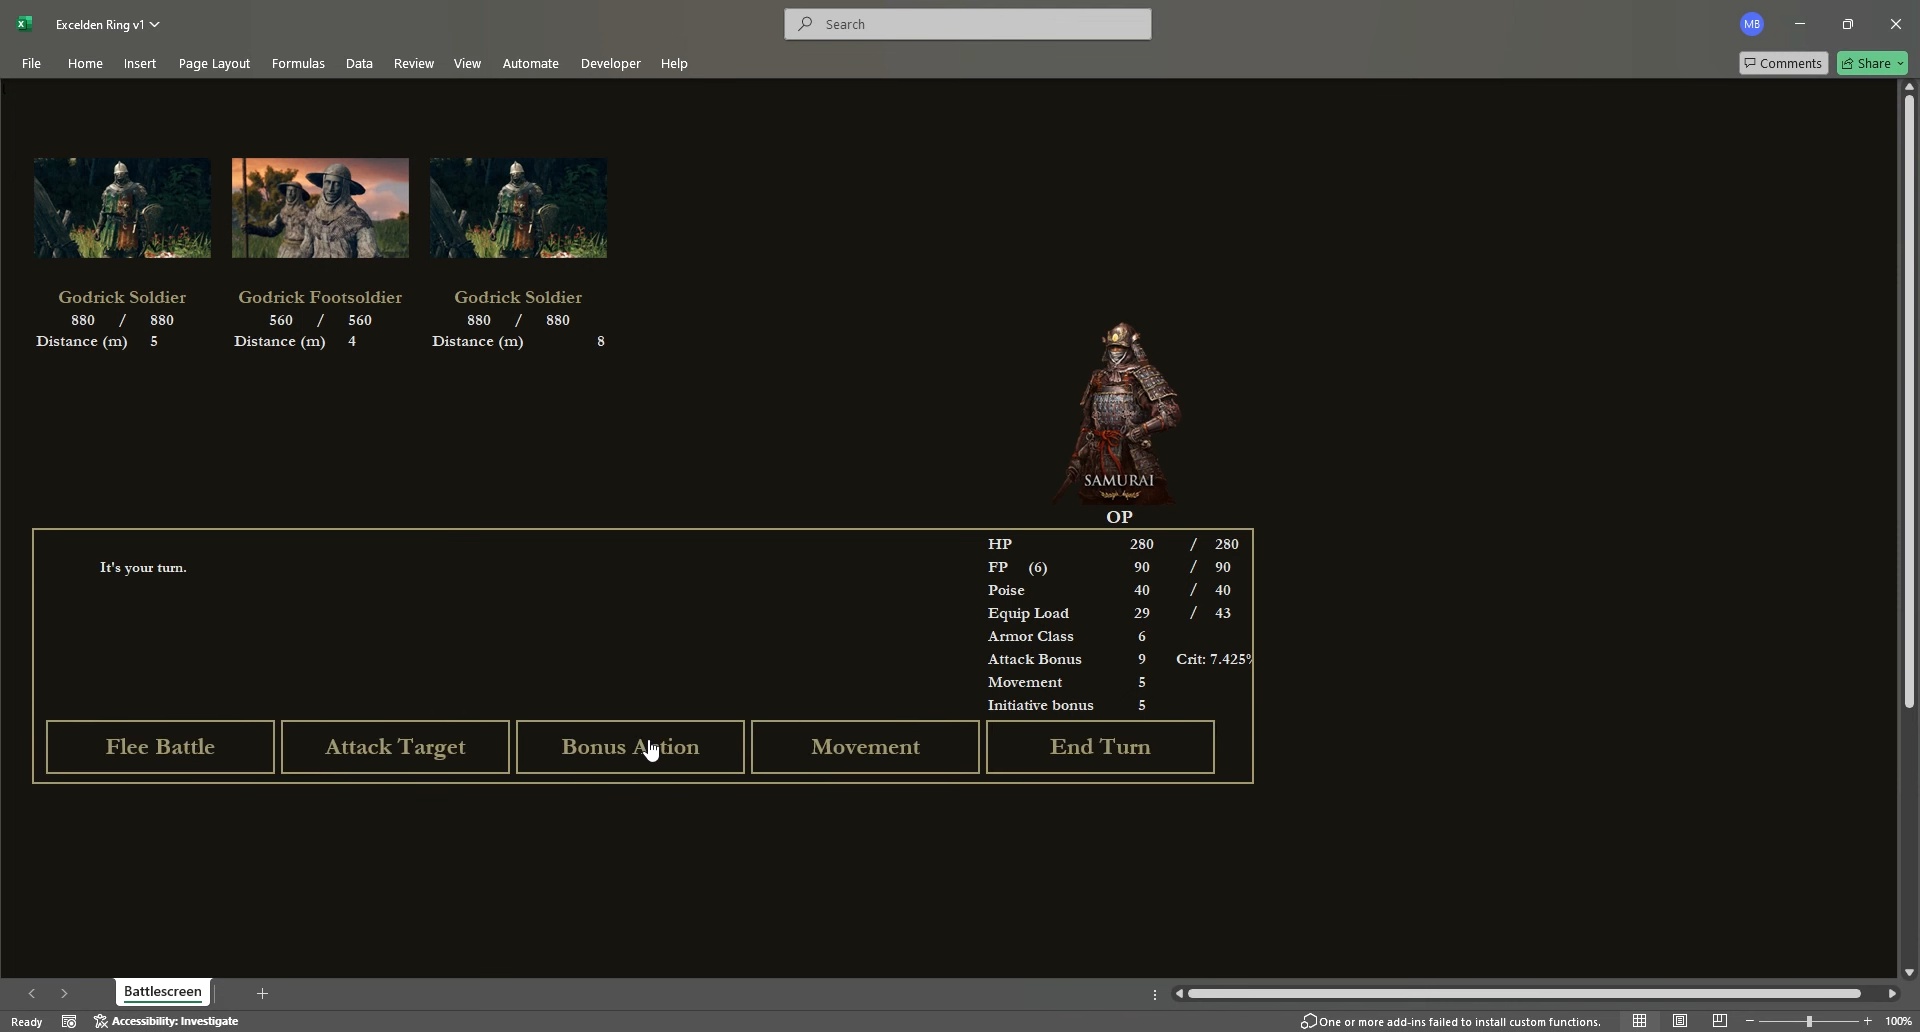Open the workbook title dropdown arrow
Image resolution: width=1920 pixels, height=1032 pixels.
[155, 24]
